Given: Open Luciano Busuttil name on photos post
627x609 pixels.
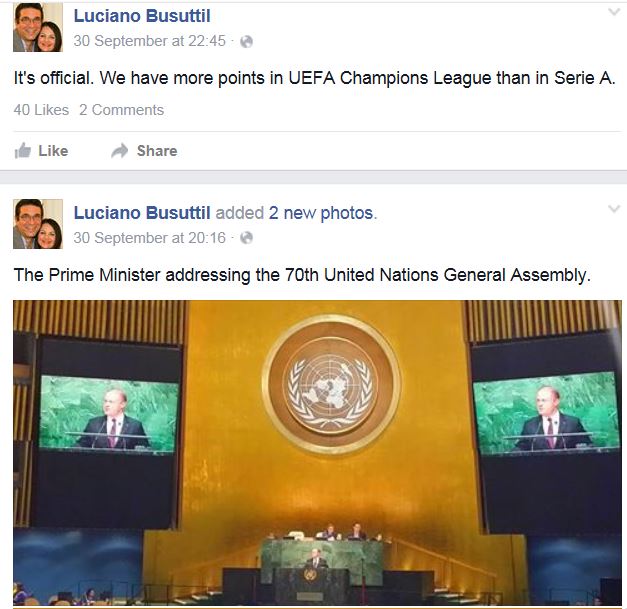Looking at the screenshot, I should click(142, 213).
